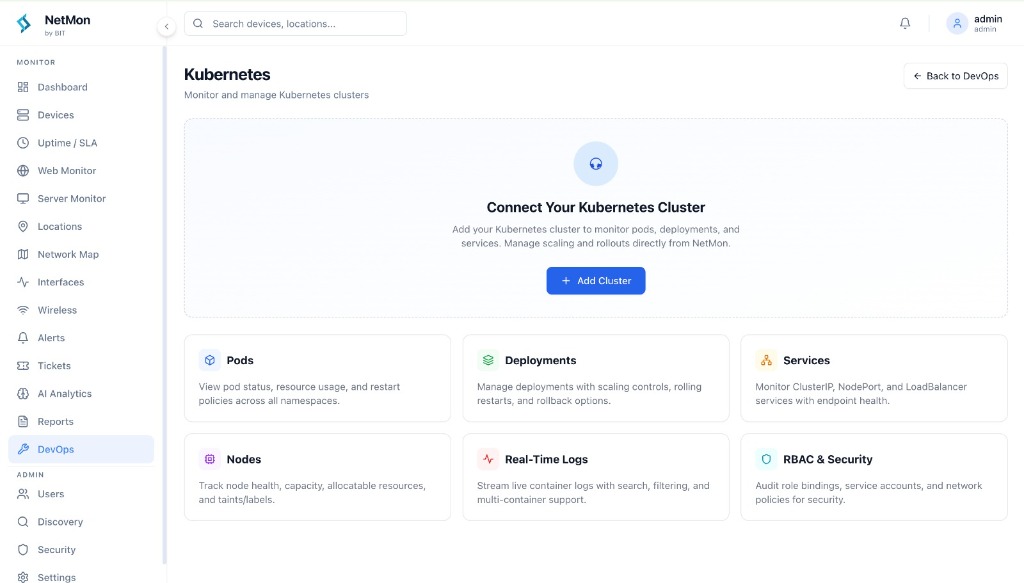Click the Nodes icon on its card

pyautogui.click(x=210, y=459)
